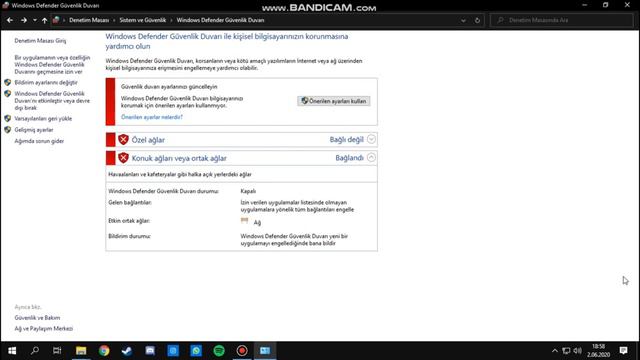640x360 pixels.
Task: Click Önerilen ayarları kullan button
Action: [334, 101]
